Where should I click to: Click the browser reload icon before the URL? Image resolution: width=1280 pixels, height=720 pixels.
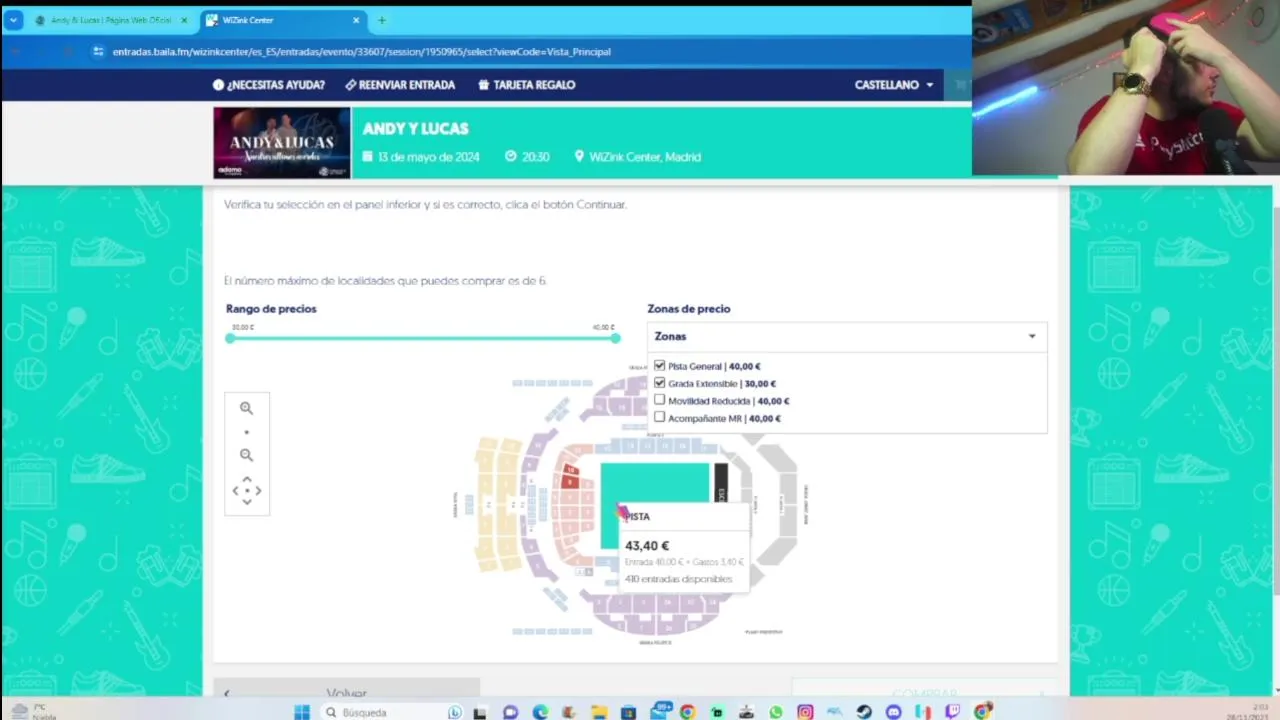67,52
